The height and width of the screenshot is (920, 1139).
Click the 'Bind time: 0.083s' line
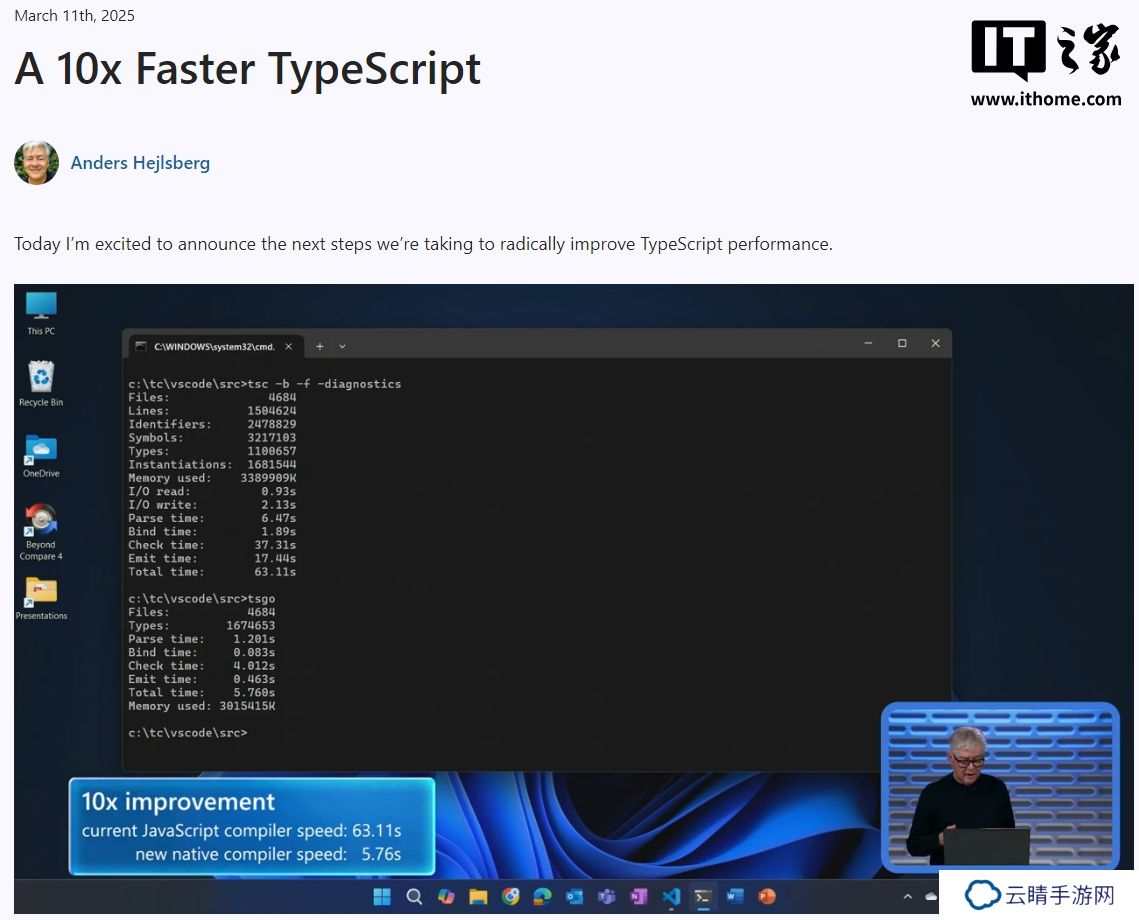(x=202, y=652)
